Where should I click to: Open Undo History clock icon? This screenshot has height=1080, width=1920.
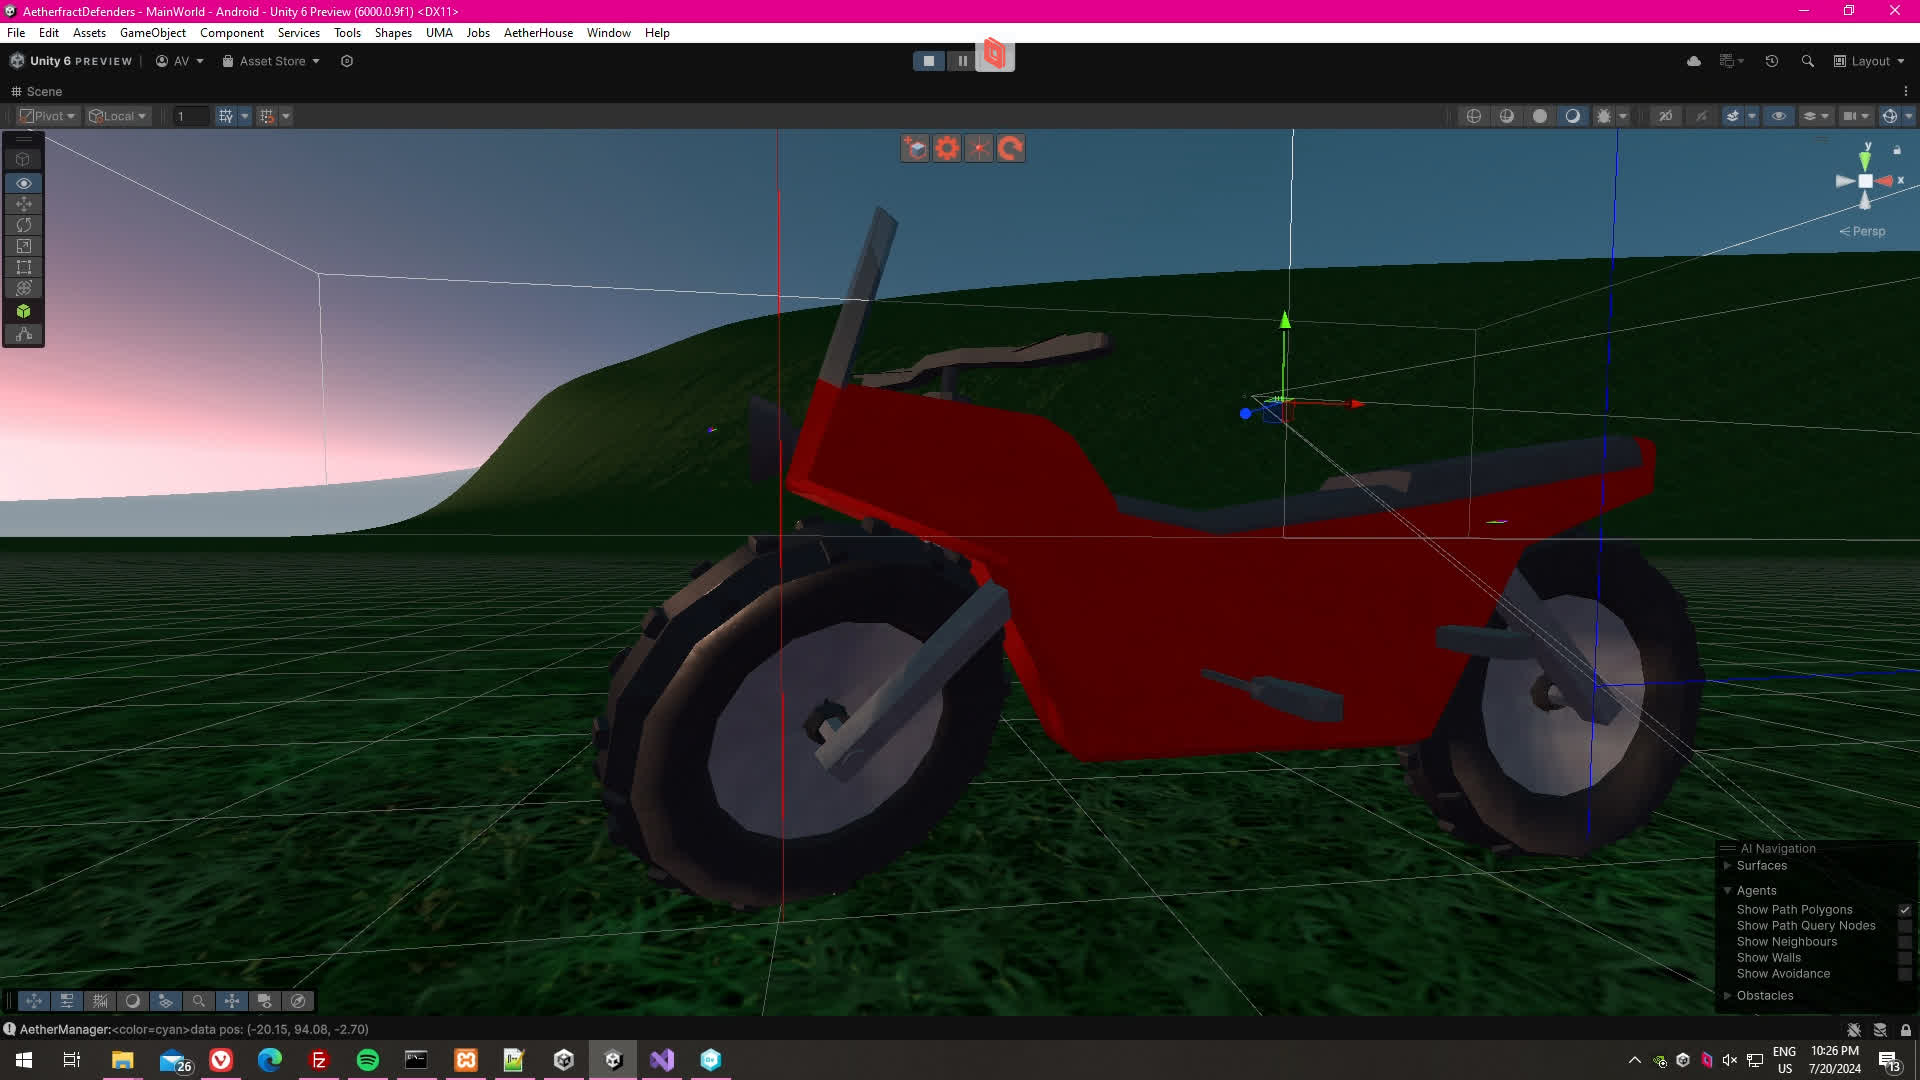click(x=1771, y=61)
